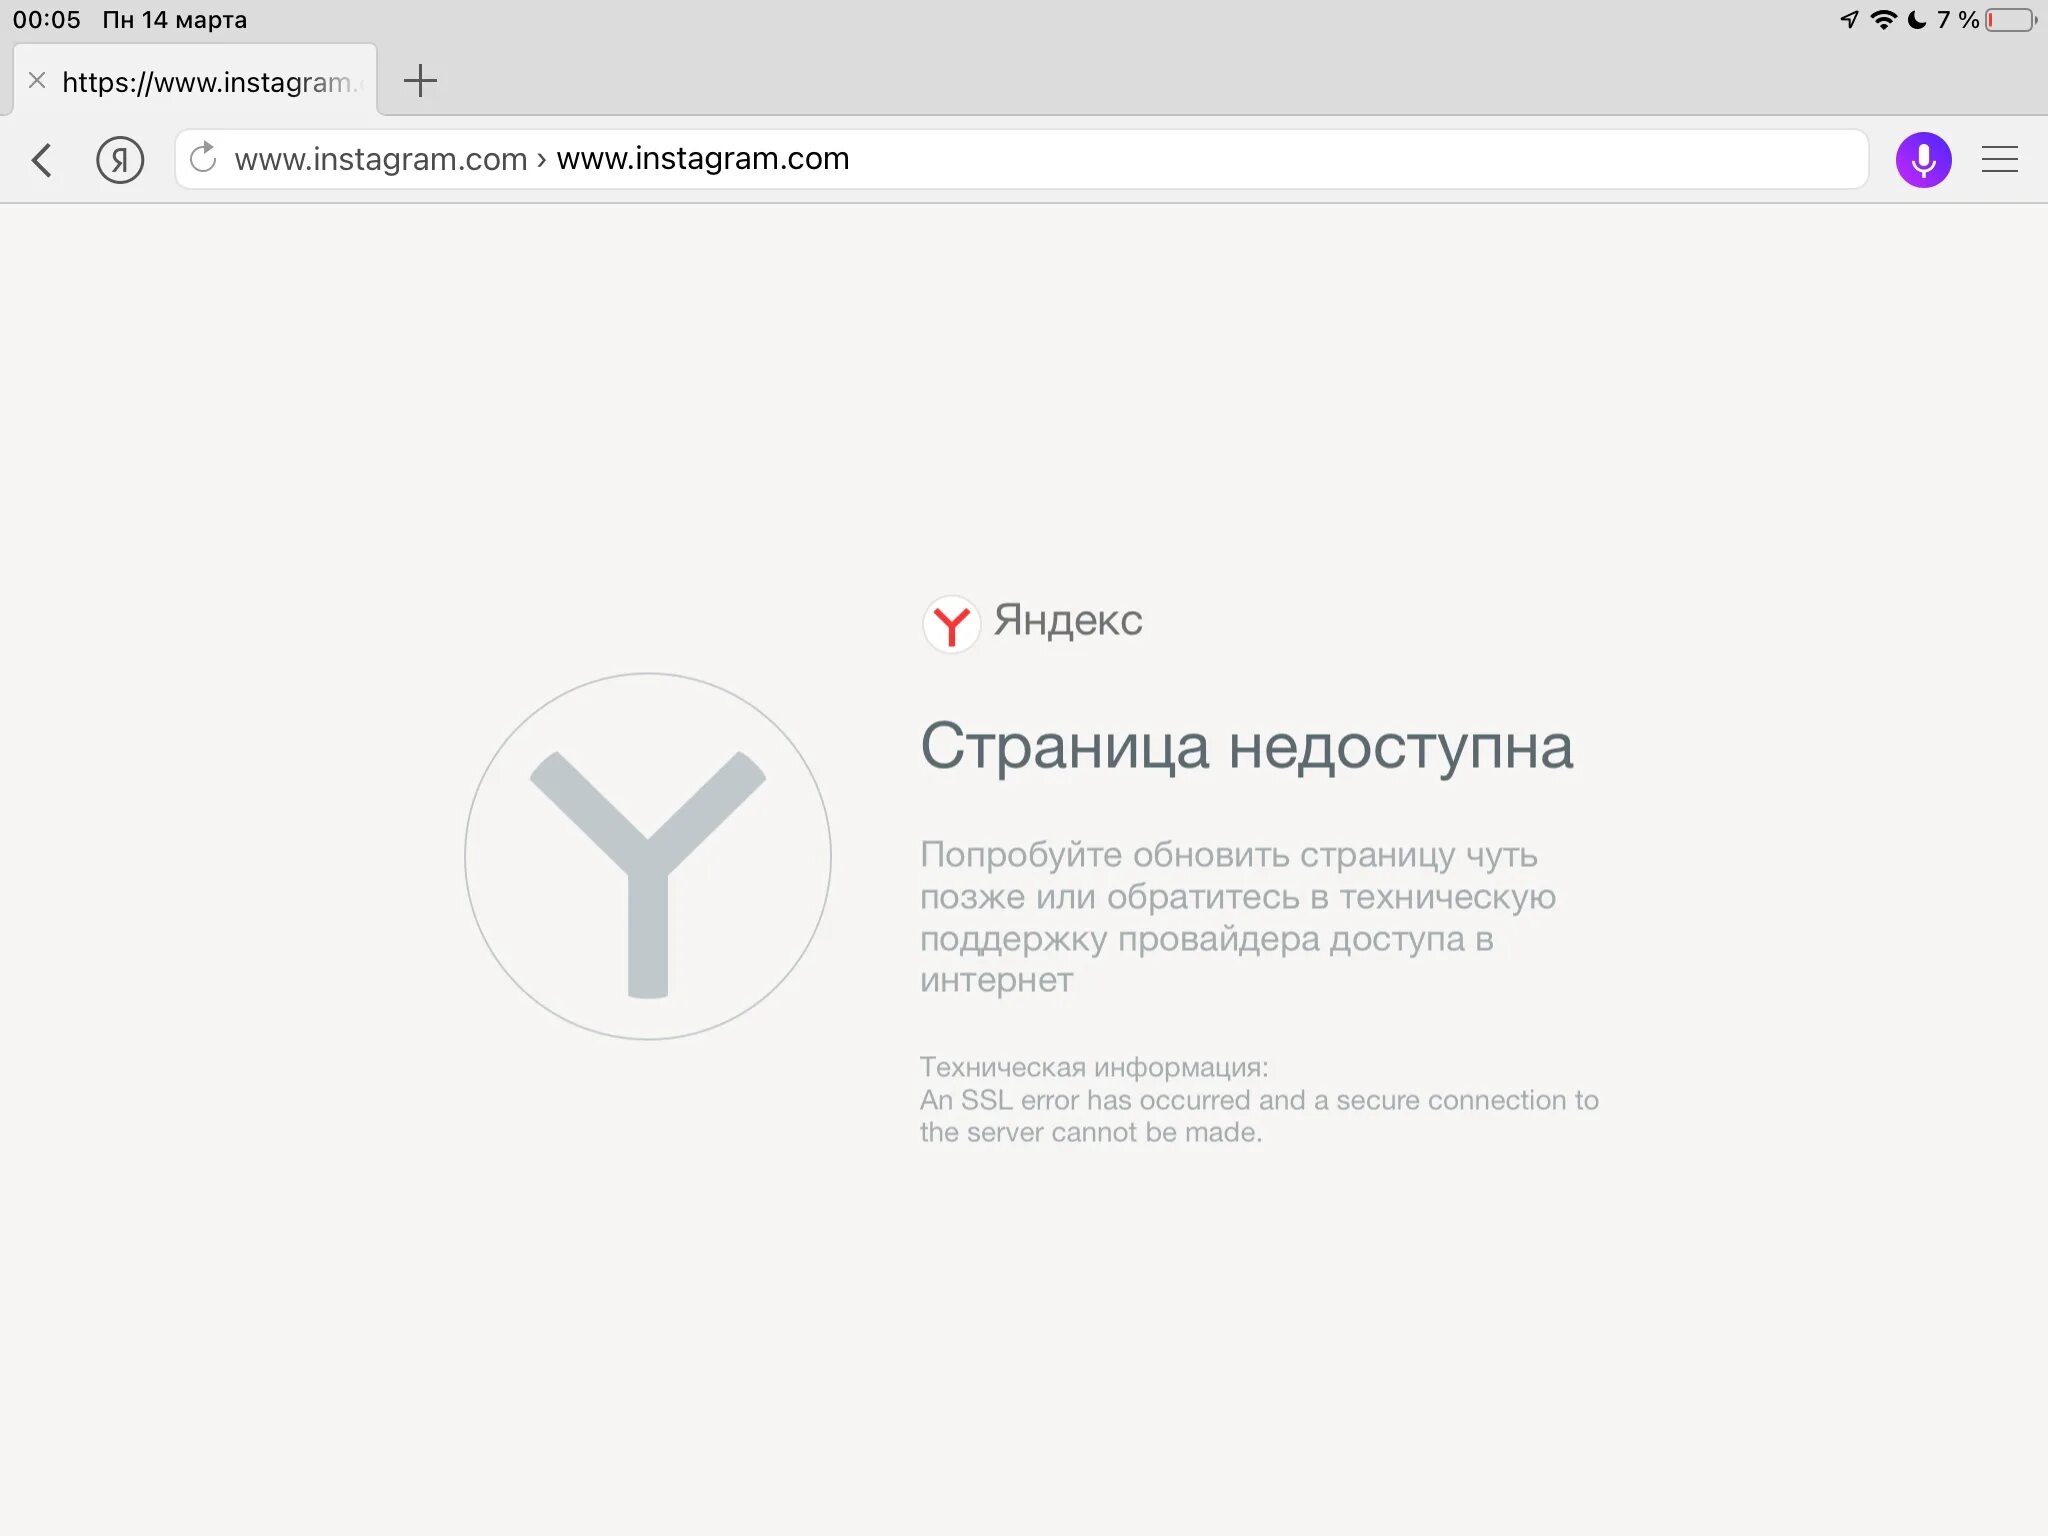Image resolution: width=2048 pixels, height=1536 pixels.
Task: Tap the Wi-Fi status icon
Action: point(1883,20)
